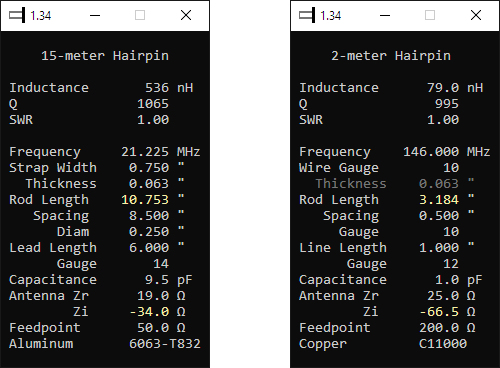
Task: Select the 146.000 MHz frequency field
Action: [447, 152]
